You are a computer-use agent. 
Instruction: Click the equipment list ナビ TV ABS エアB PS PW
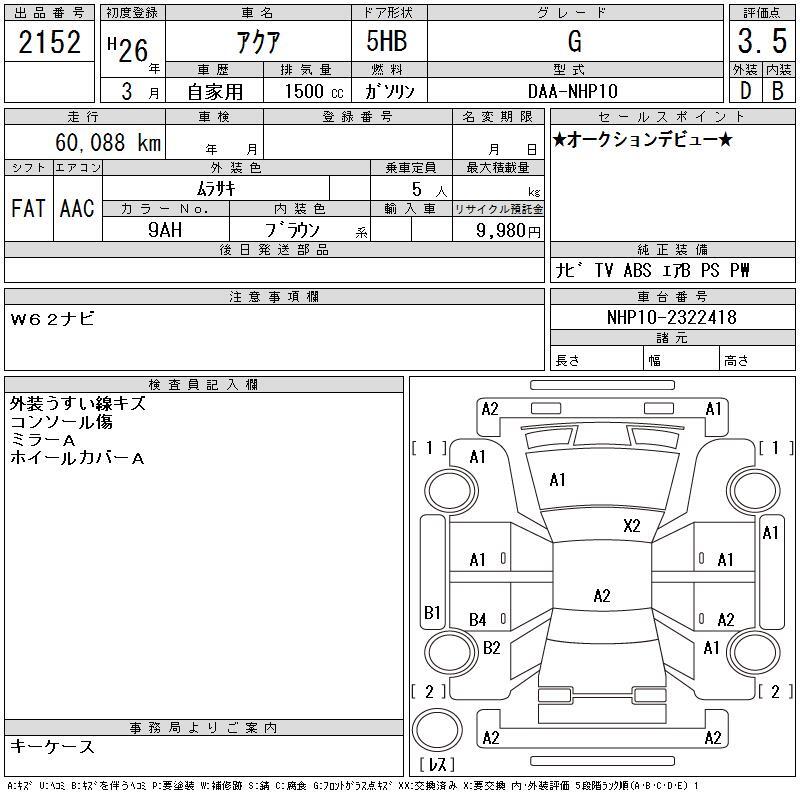653,270
